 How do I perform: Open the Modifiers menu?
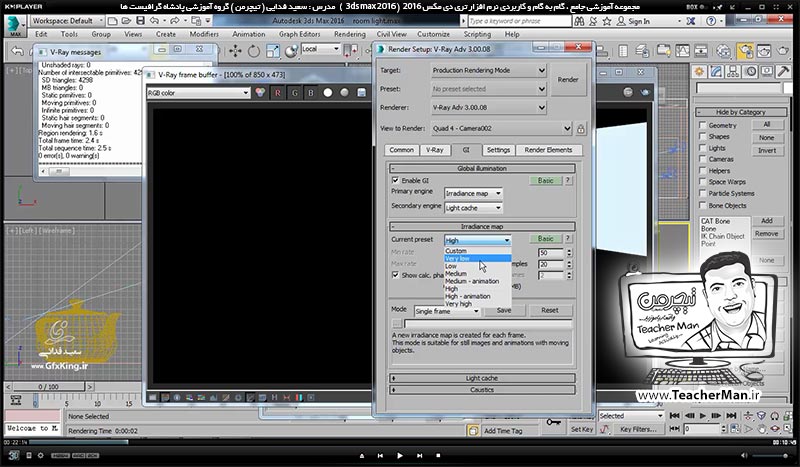[204, 34]
